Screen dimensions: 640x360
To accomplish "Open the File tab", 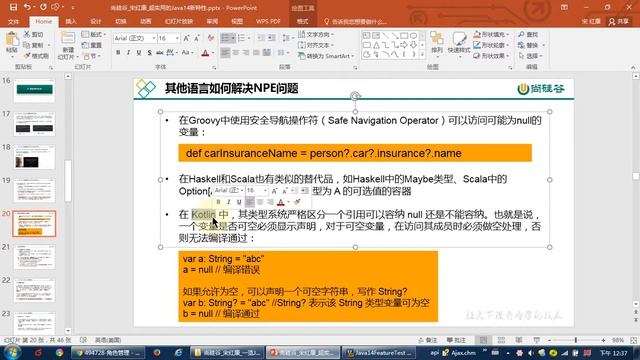I will coord(13,21).
